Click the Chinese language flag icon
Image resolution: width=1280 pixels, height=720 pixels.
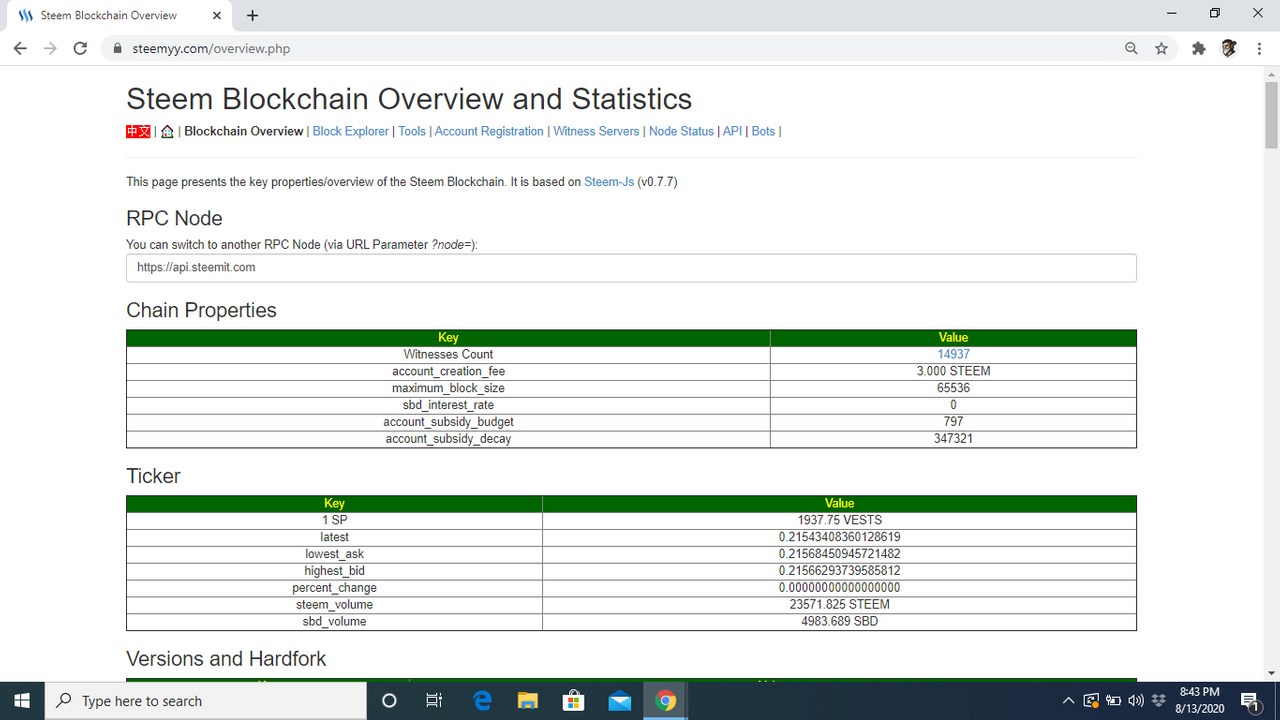(138, 131)
